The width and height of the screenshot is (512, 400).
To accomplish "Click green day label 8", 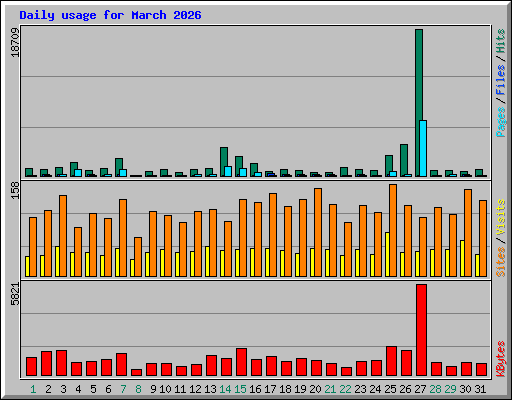I will click(x=138, y=389).
